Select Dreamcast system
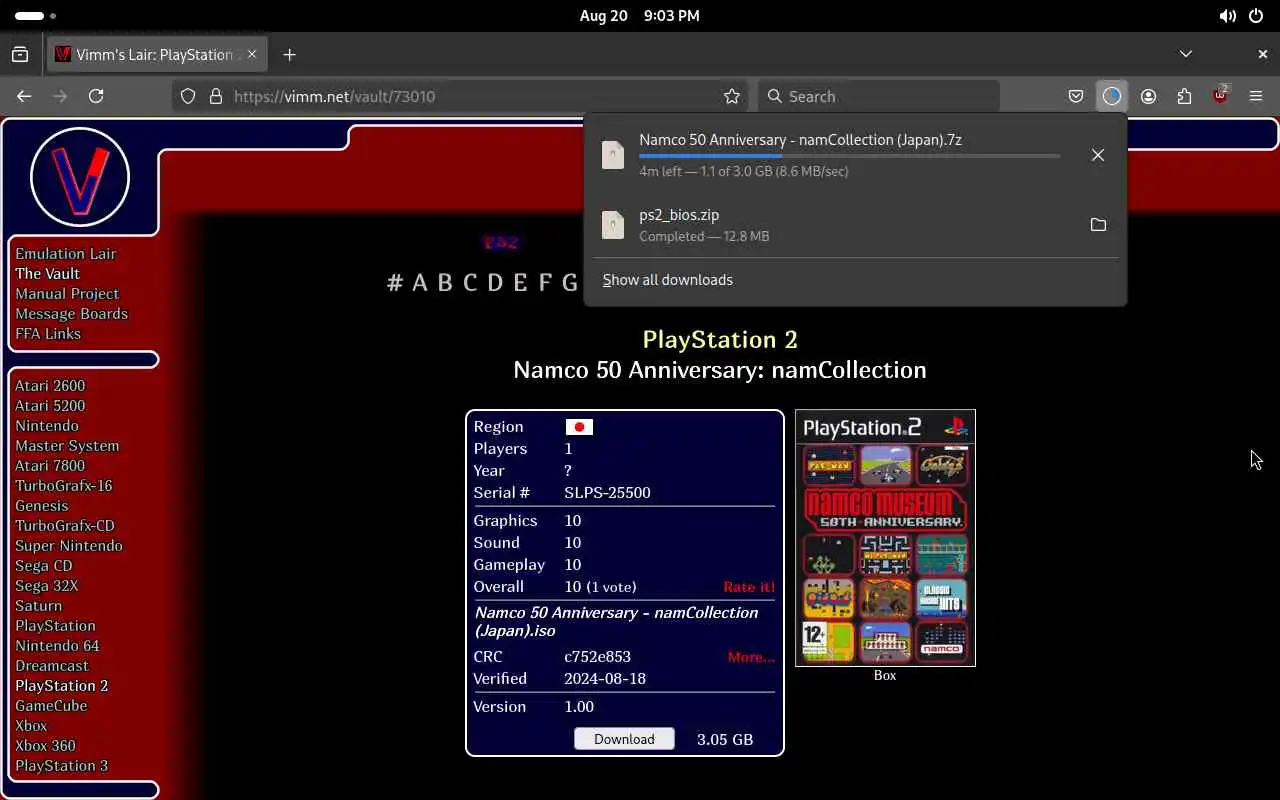This screenshot has height=800, width=1280. point(52,666)
